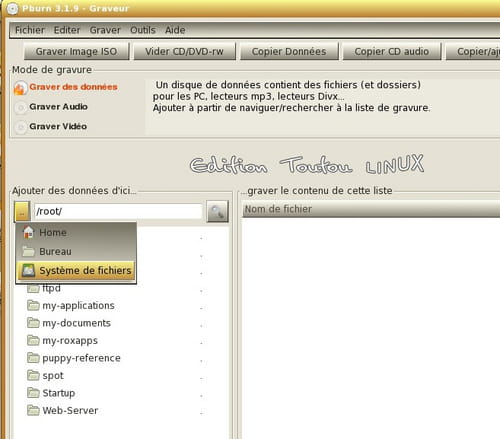
Task: Choose Système de fichiers menu entry
Action: point(76,270)
